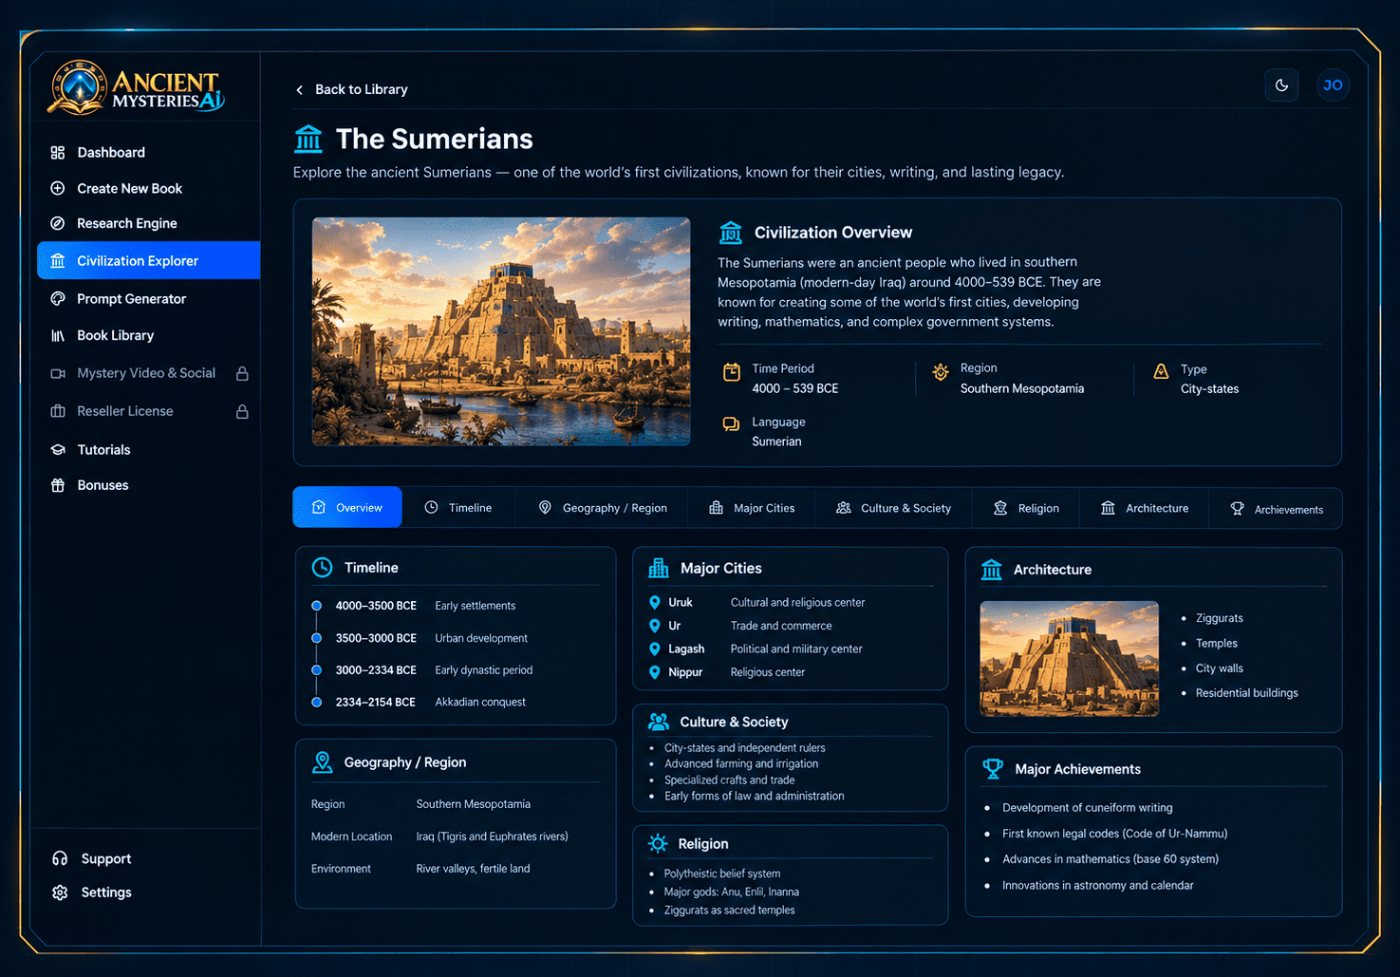Click the Time Period calendar icon

732,372
